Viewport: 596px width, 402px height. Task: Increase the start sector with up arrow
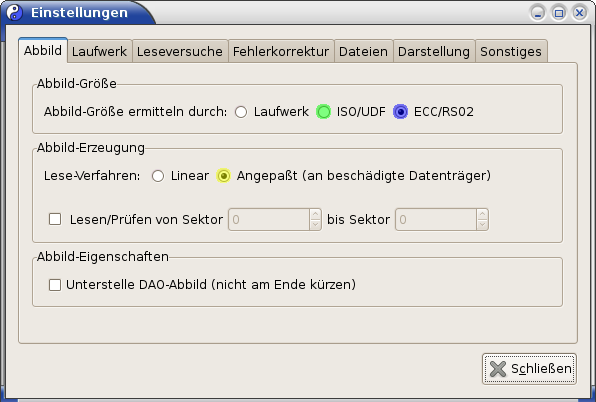pyautogui.click(x=315, y=214)
